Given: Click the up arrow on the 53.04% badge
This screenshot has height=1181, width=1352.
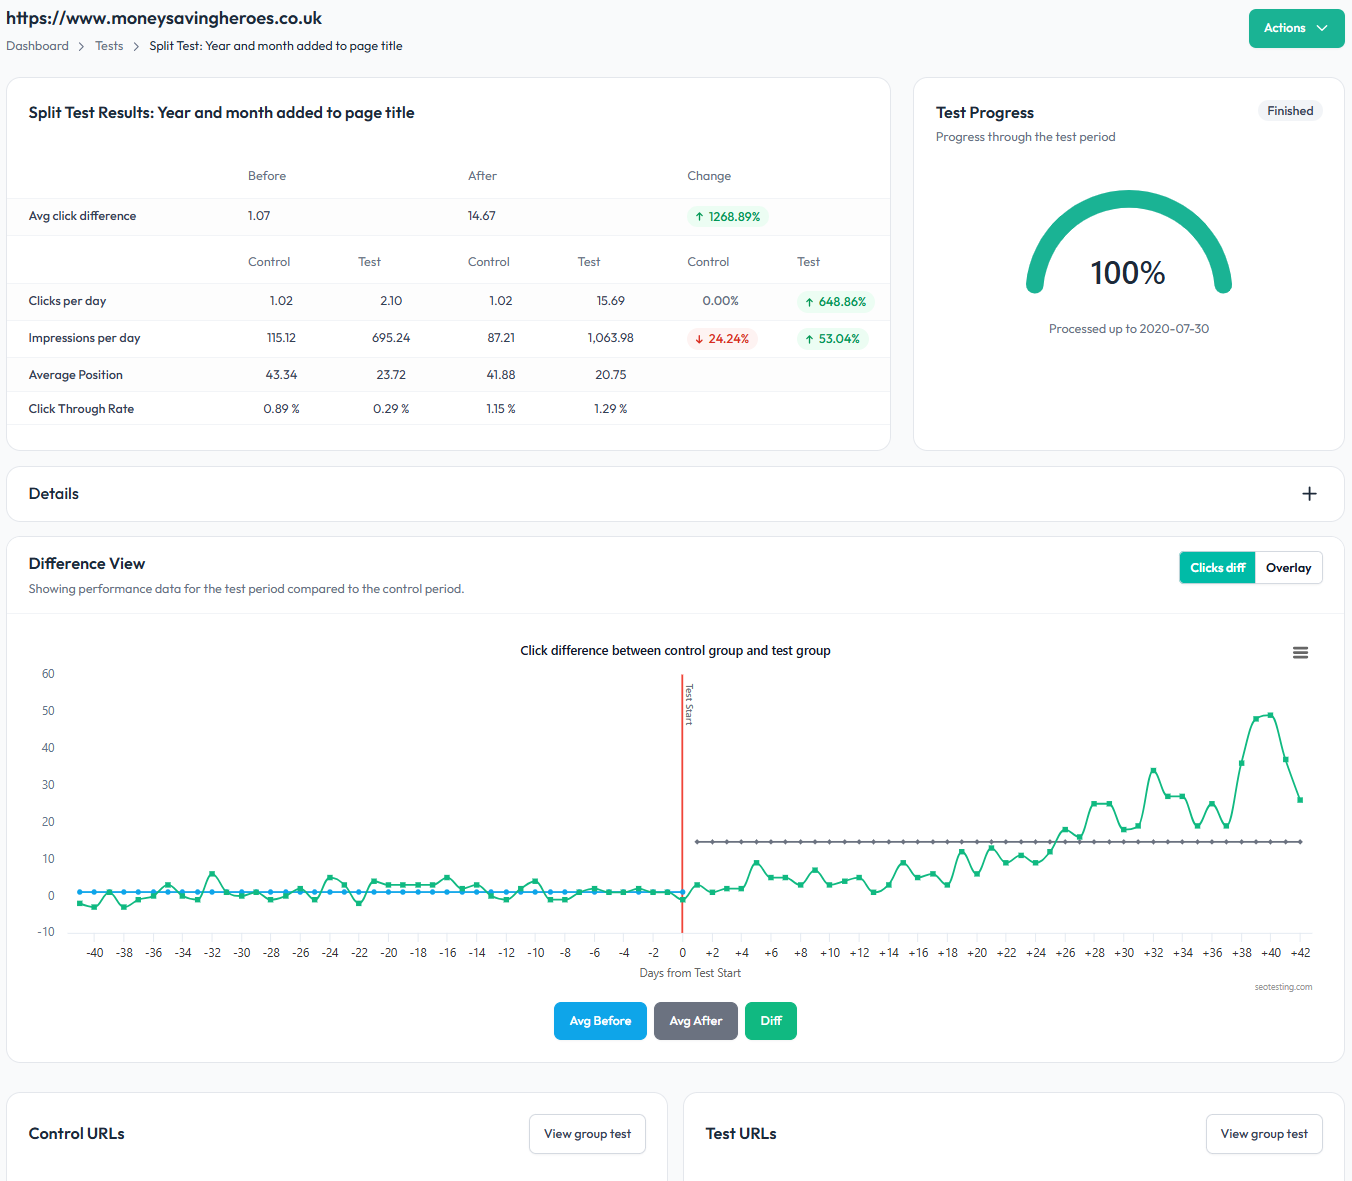Looking at the screenshot, I should pyautogui.click(x=810, y=338).
